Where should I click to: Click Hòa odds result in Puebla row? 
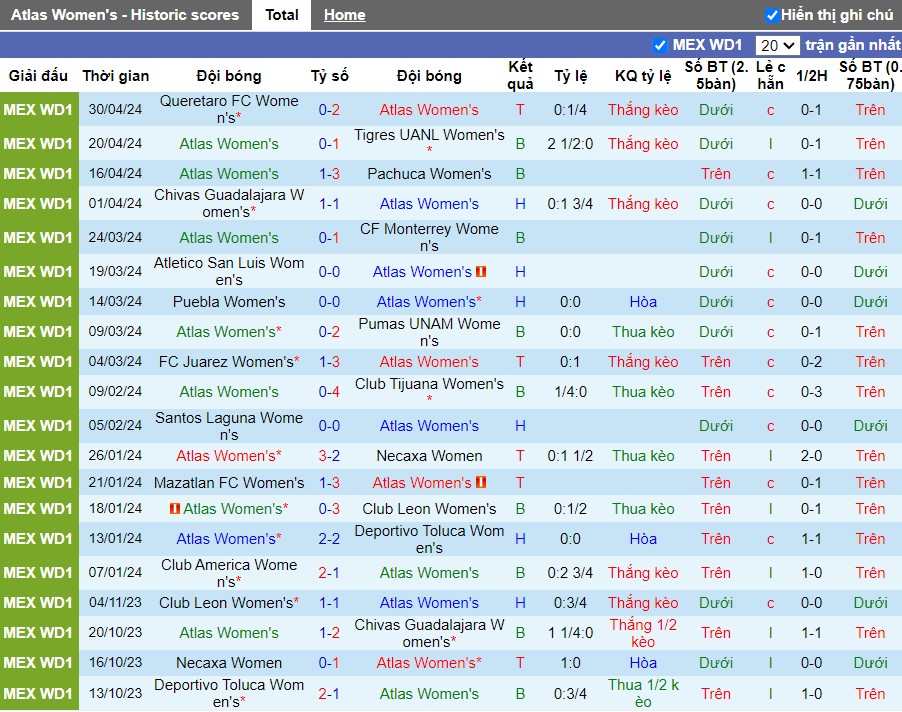[643, 302]
